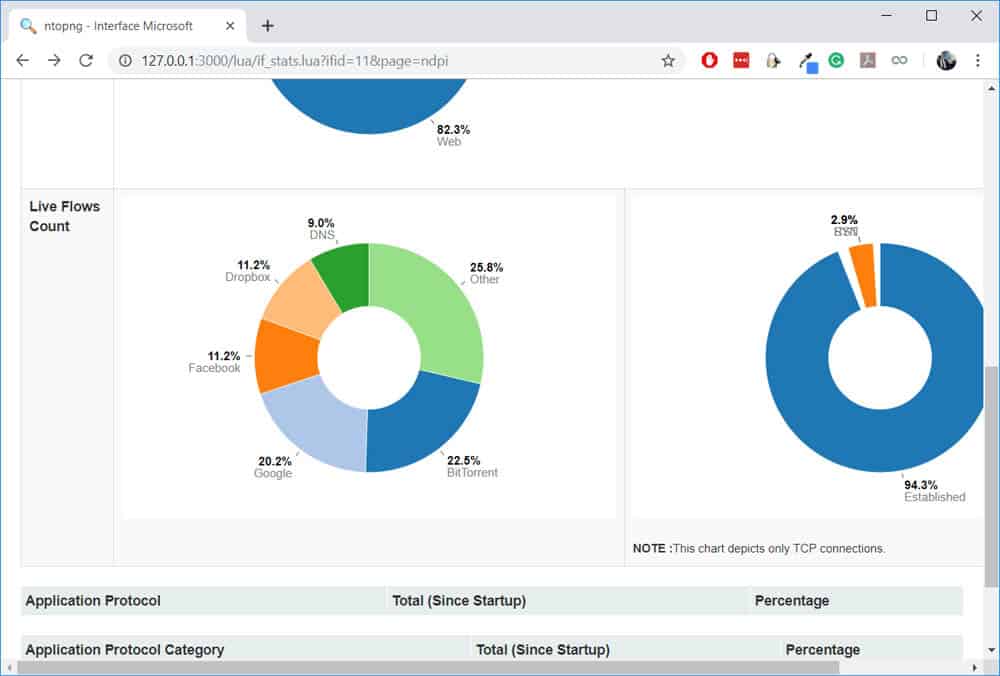
Task: Open the Chrome three-dot menu
Action: pos(978,61)
